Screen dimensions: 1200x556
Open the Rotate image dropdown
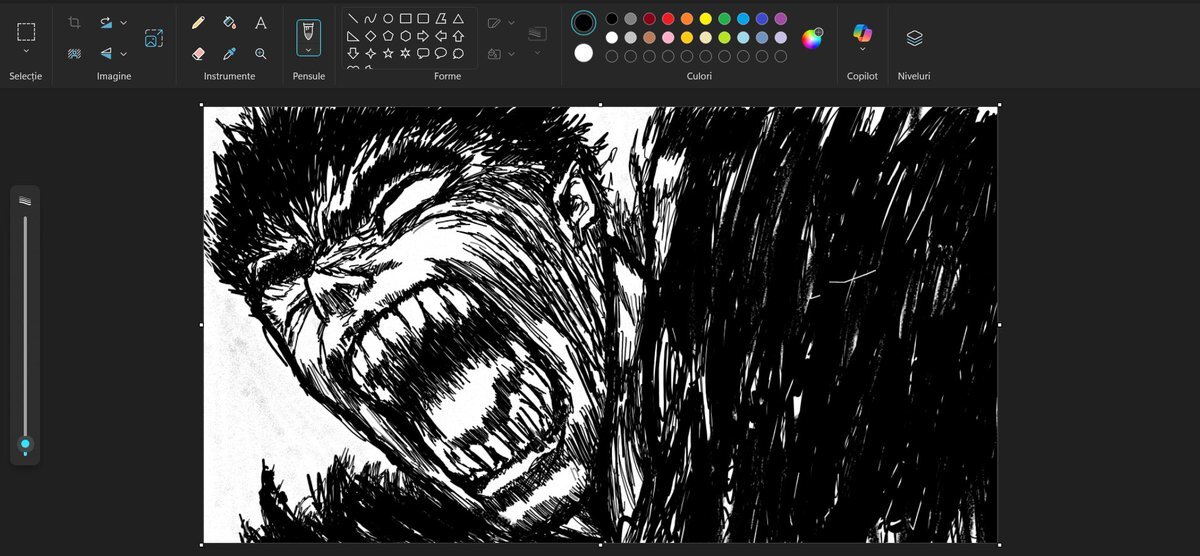(124, 22)
